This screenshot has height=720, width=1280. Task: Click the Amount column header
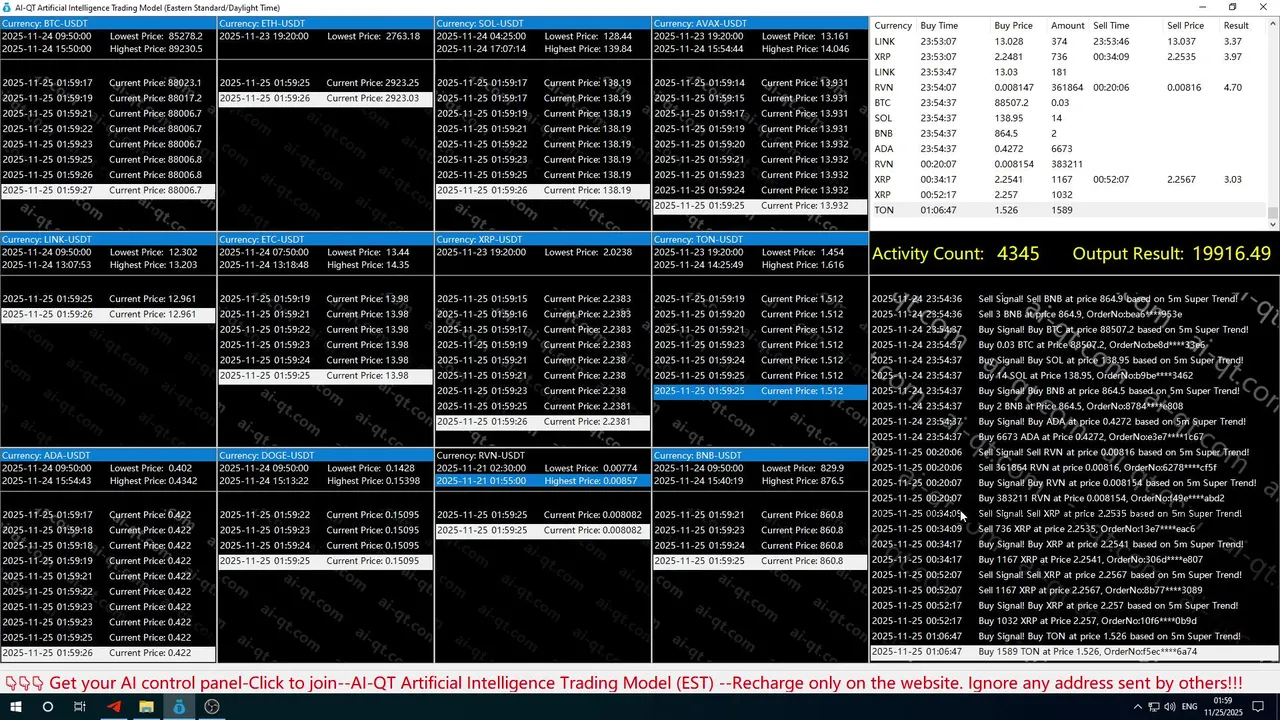[1067, 25]
